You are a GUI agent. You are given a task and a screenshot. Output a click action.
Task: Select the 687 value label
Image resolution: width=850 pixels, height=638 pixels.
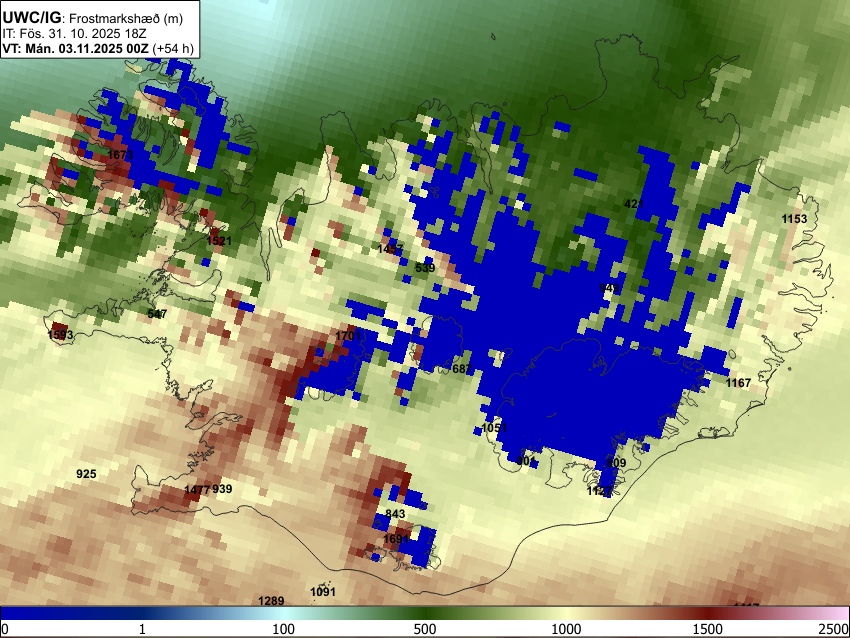click(x=461, y=369)
